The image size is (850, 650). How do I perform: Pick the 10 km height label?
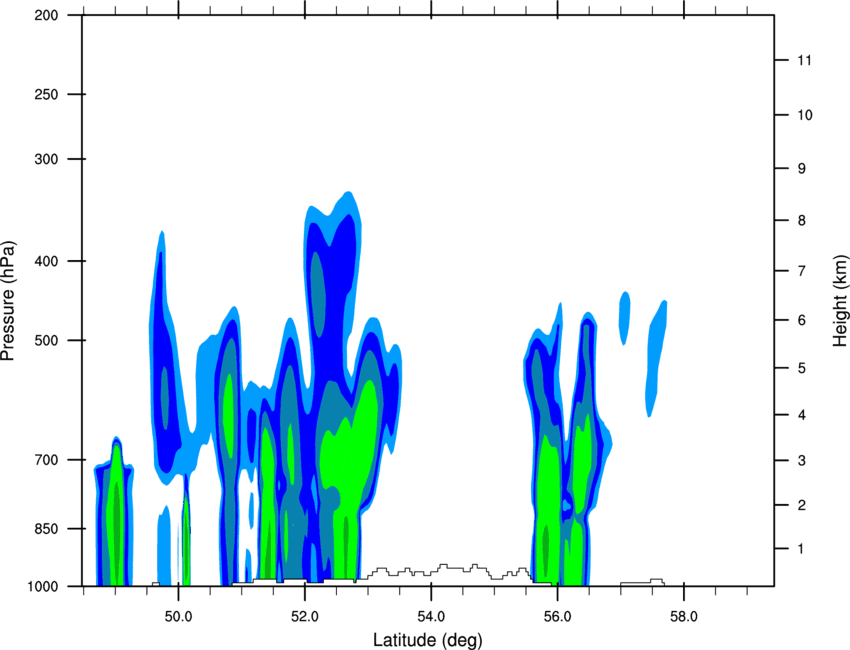[805, 115]
